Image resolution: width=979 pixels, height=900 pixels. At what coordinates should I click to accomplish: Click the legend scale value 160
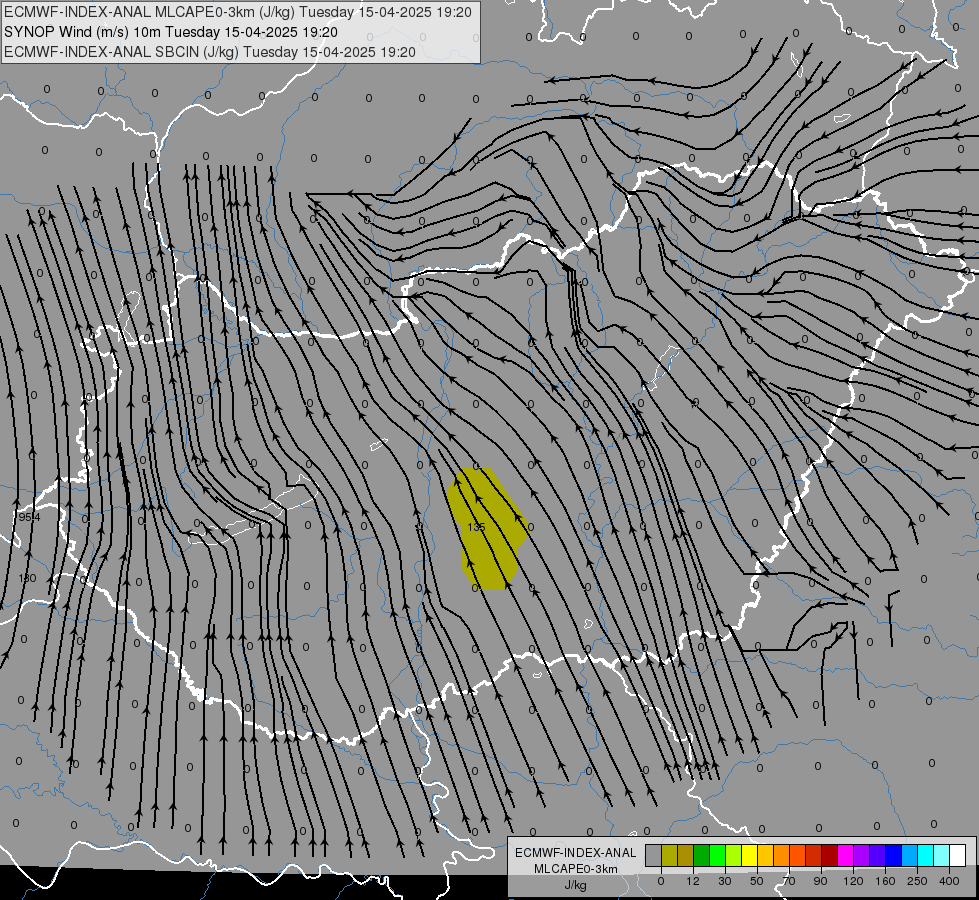[885, 881]
